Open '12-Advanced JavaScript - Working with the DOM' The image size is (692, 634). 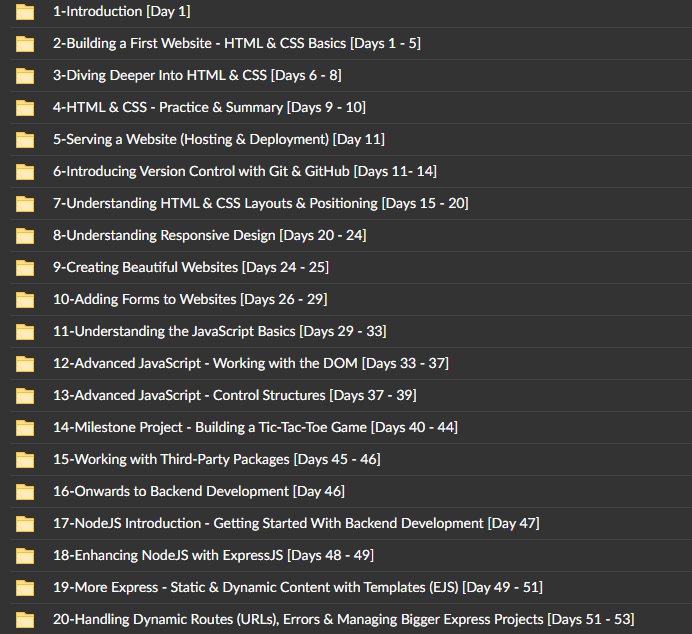coord(251,363)
